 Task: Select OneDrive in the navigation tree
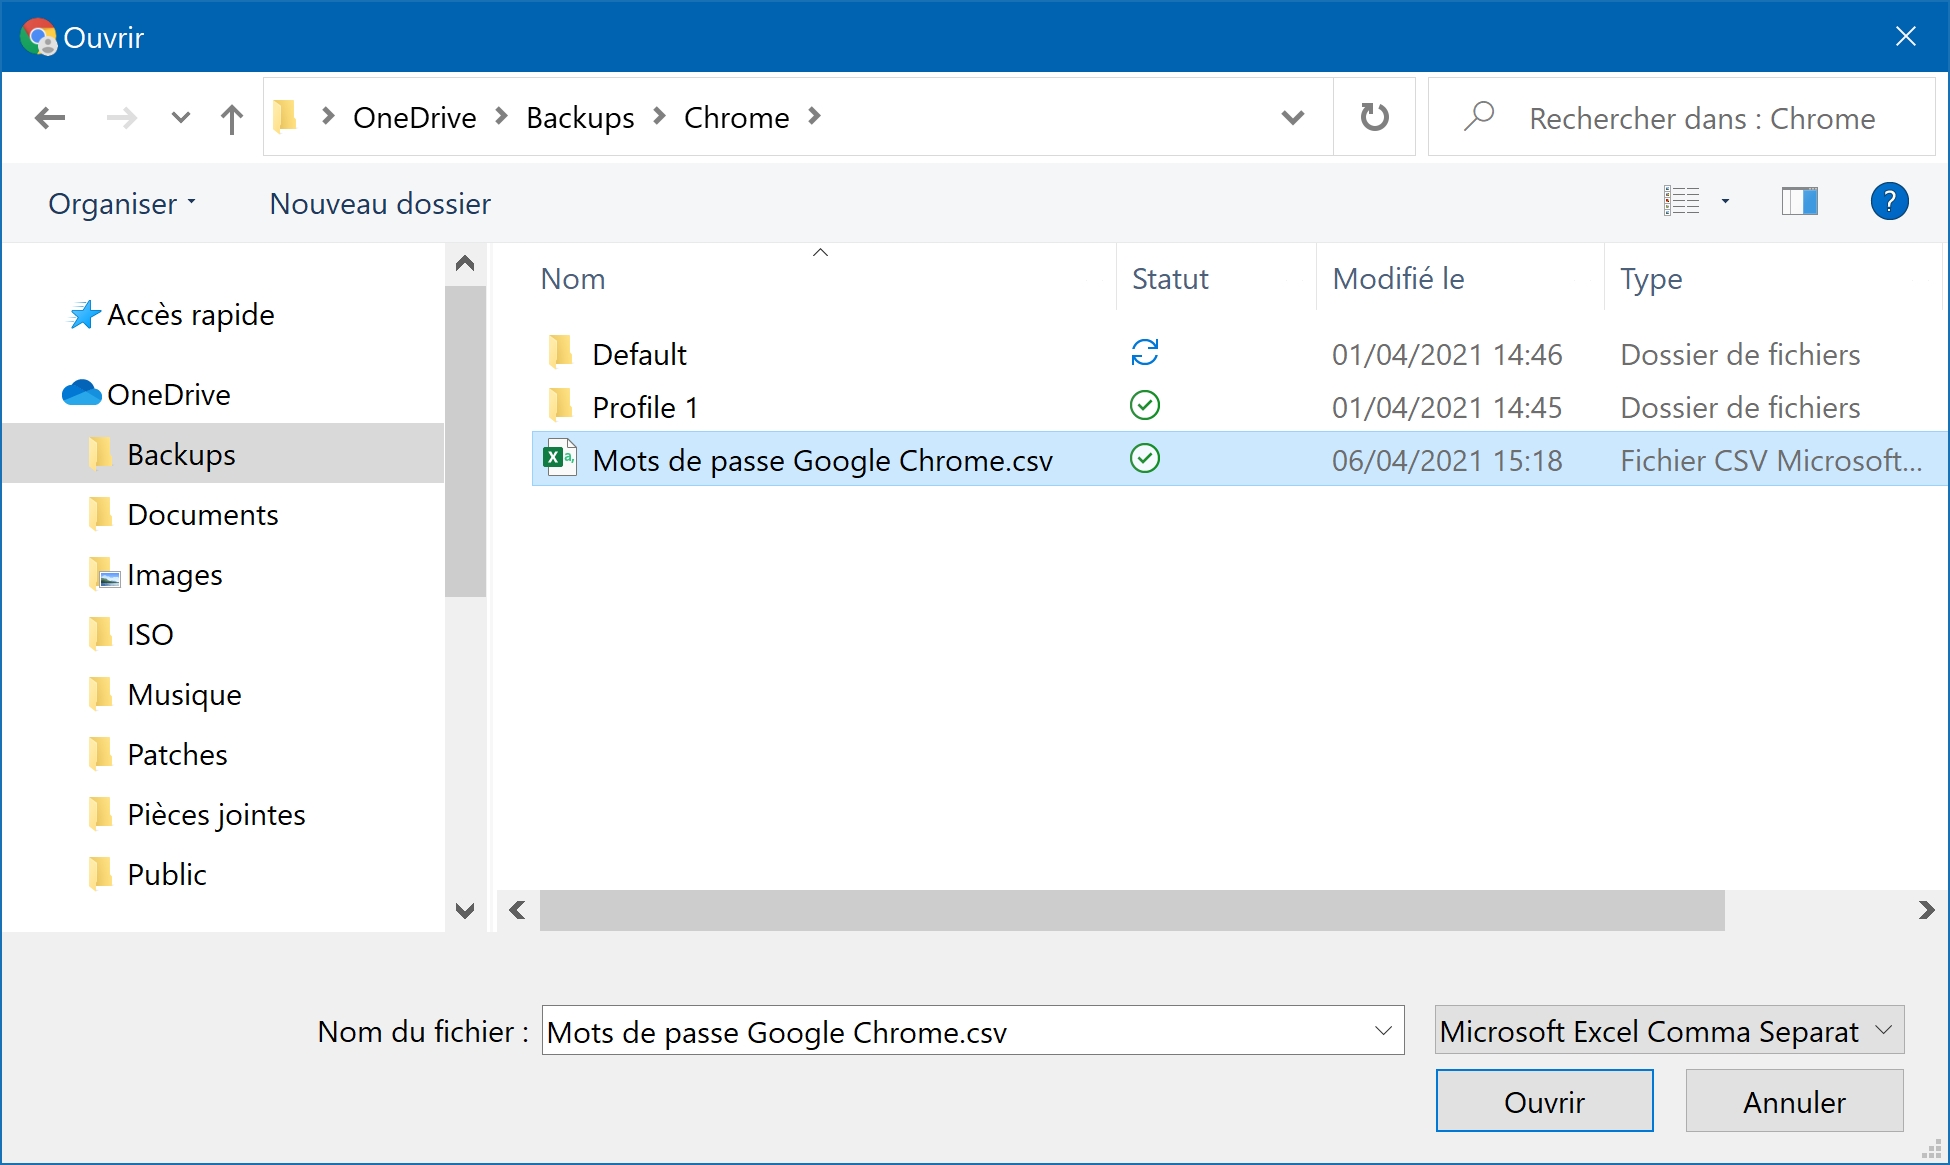[169, 395]
